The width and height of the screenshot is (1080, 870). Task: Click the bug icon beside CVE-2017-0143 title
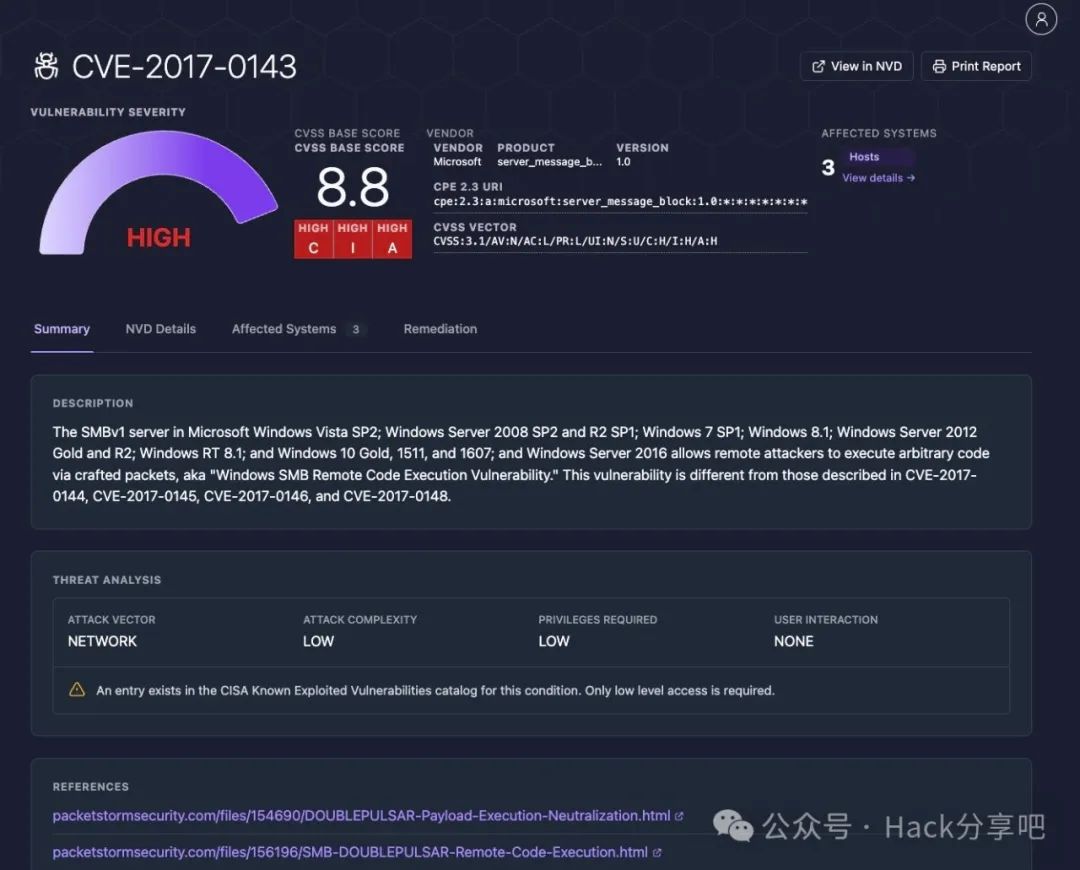point(46,67)
